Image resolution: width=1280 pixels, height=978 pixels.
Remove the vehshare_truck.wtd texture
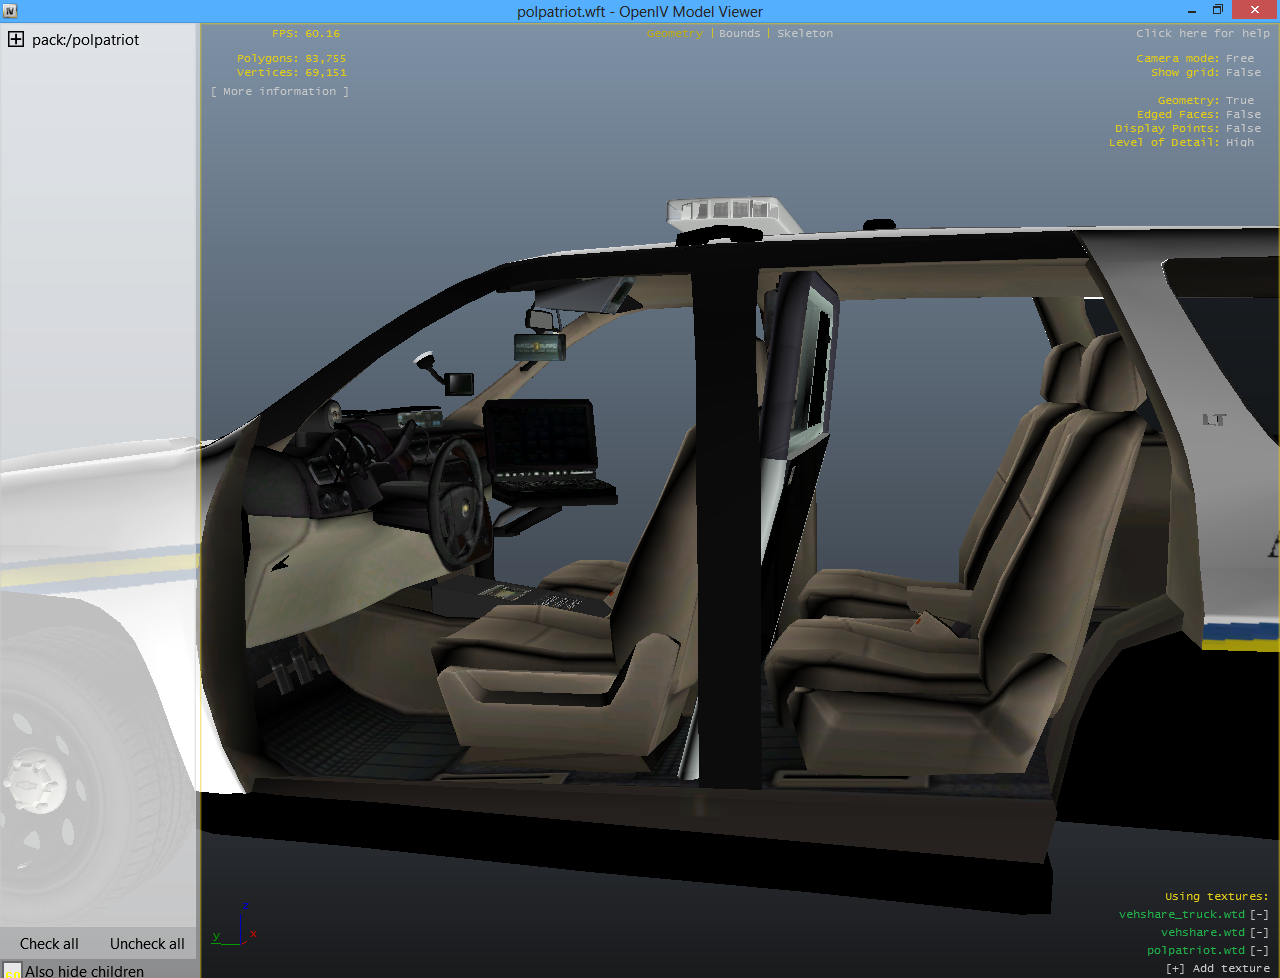click(x=1259, y=914)
